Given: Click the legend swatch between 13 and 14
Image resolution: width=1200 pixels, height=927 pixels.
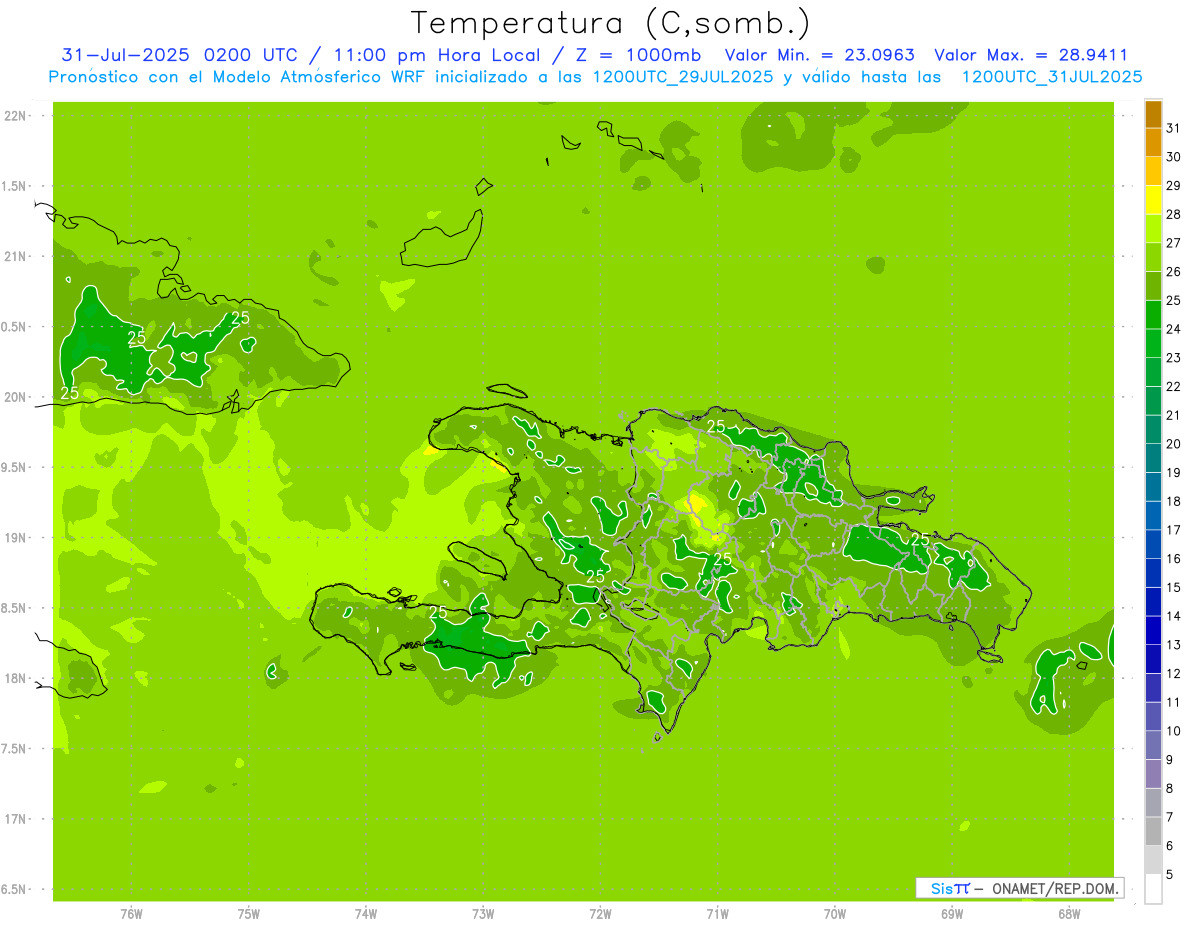Looking at the screenshot, I should tap(1153, 630).
